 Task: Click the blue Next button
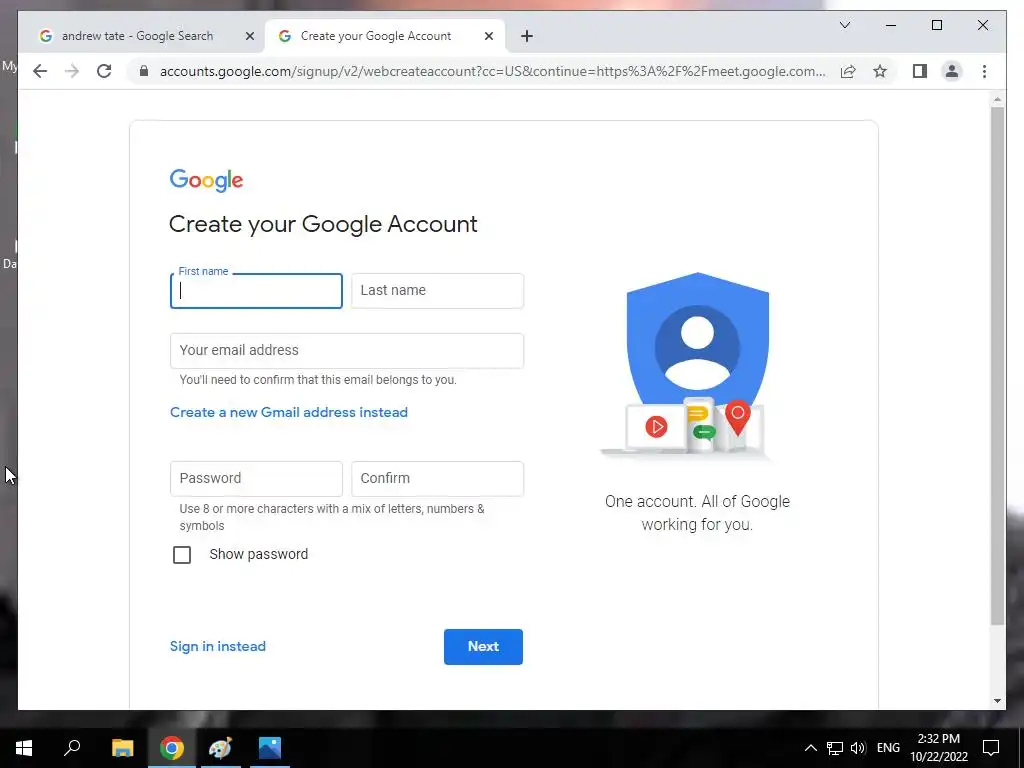pos(483,647)
